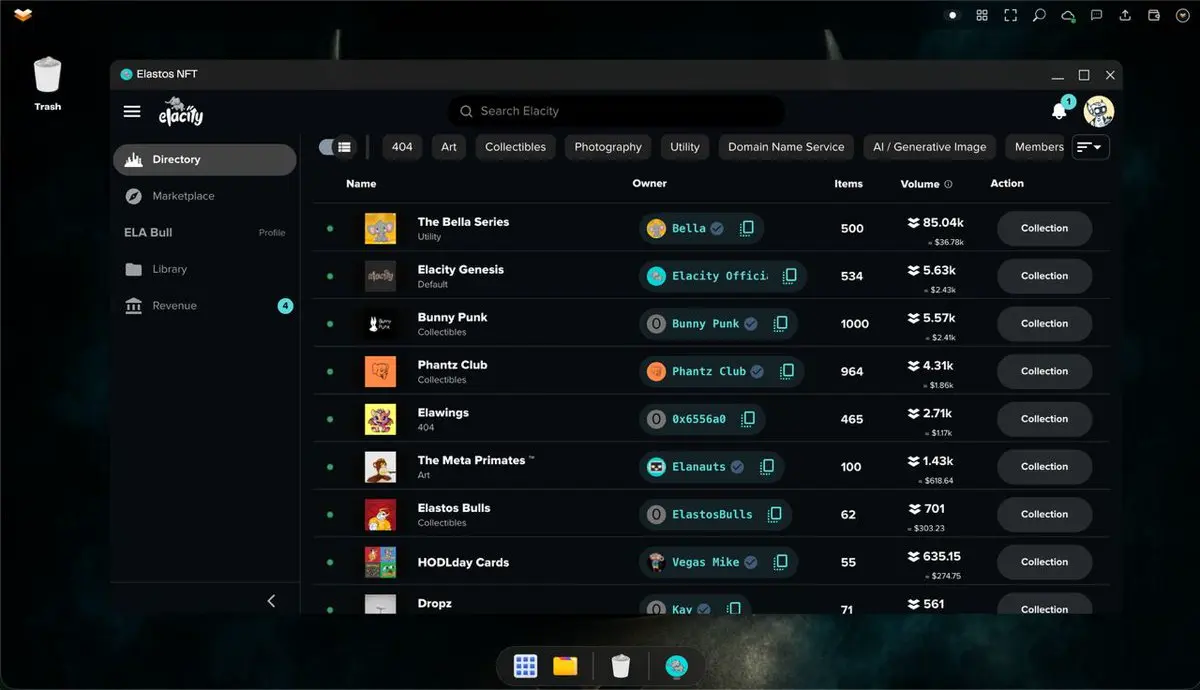Image resolution: width=1200 pixels, height=690 pixels.
Task: Click the widgets grid icon in top bar
Action: pos(982,15)
